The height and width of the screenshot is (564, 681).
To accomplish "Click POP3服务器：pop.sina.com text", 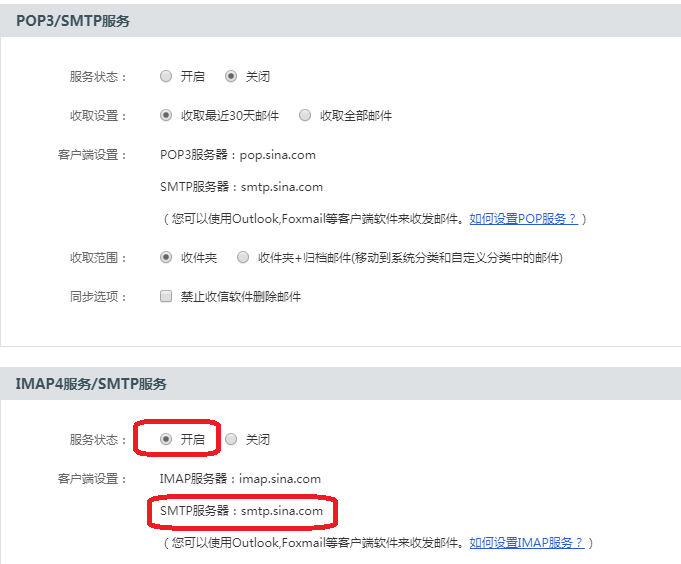I will click(x=238, y=155).
